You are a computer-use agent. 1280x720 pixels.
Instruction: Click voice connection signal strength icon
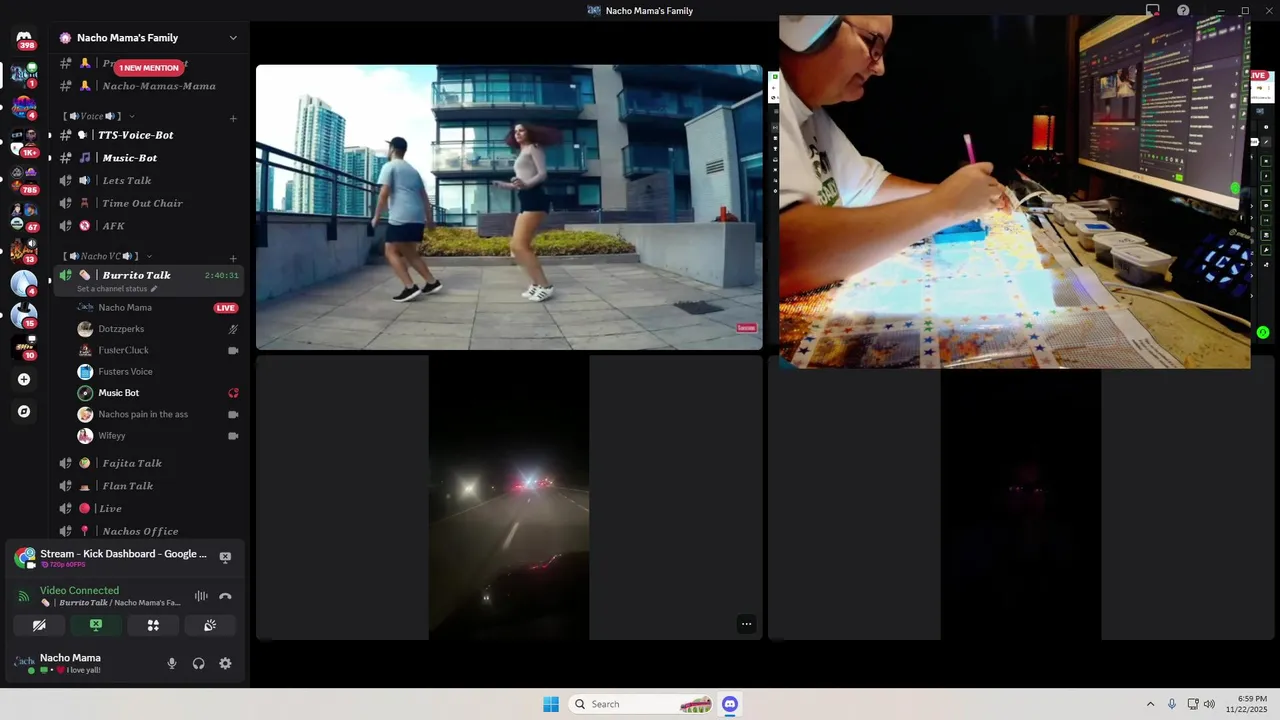[x=24, y=597]
